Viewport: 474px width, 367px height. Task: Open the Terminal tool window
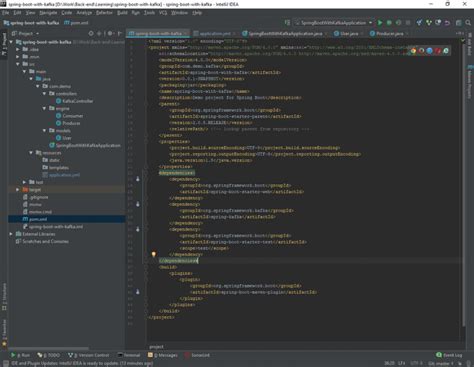129,355
